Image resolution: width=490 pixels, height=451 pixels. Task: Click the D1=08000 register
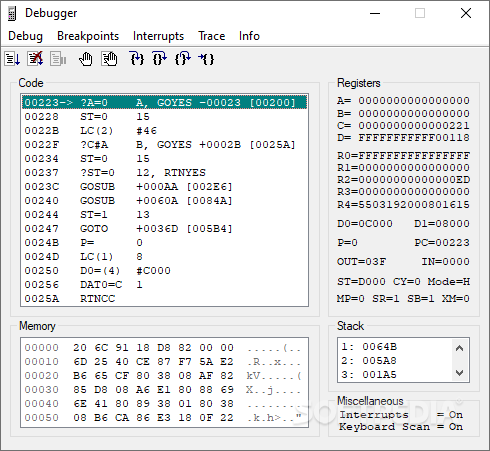(442, 223)
